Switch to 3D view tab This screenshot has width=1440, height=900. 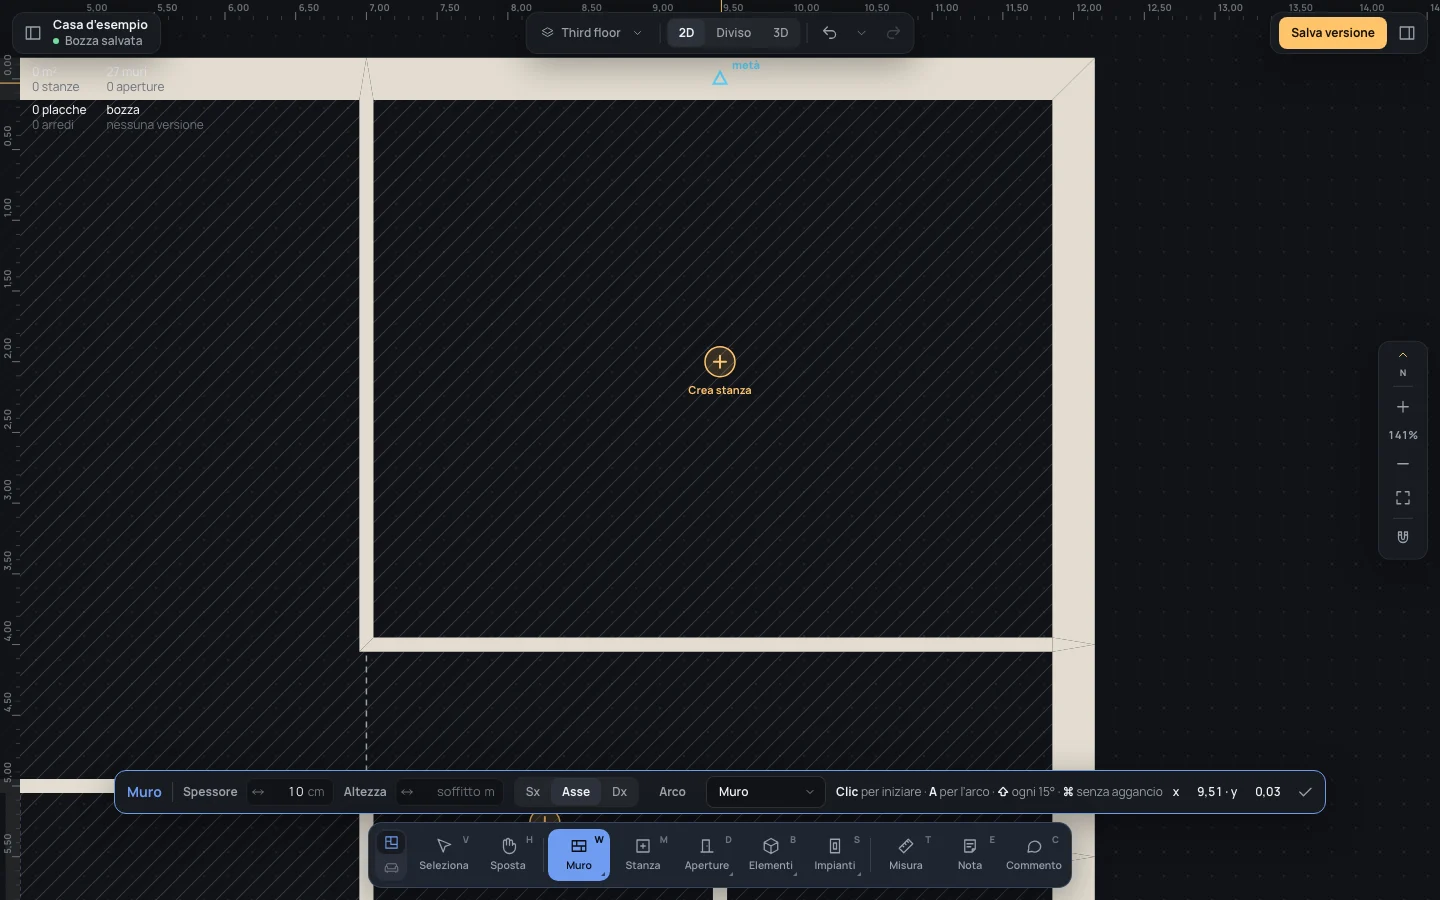(781, 33)
